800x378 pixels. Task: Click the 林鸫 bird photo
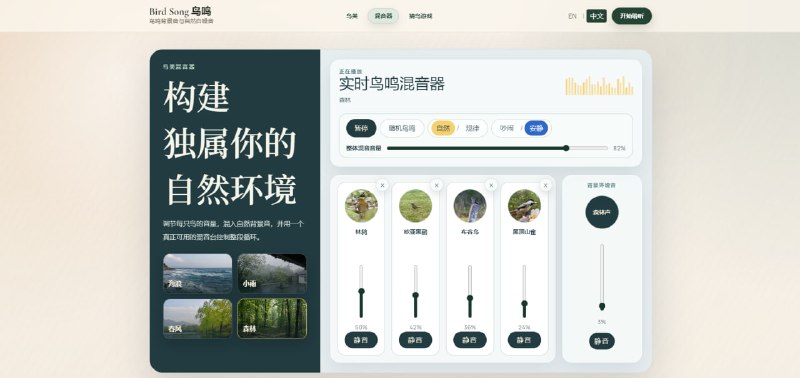(361, 206)
